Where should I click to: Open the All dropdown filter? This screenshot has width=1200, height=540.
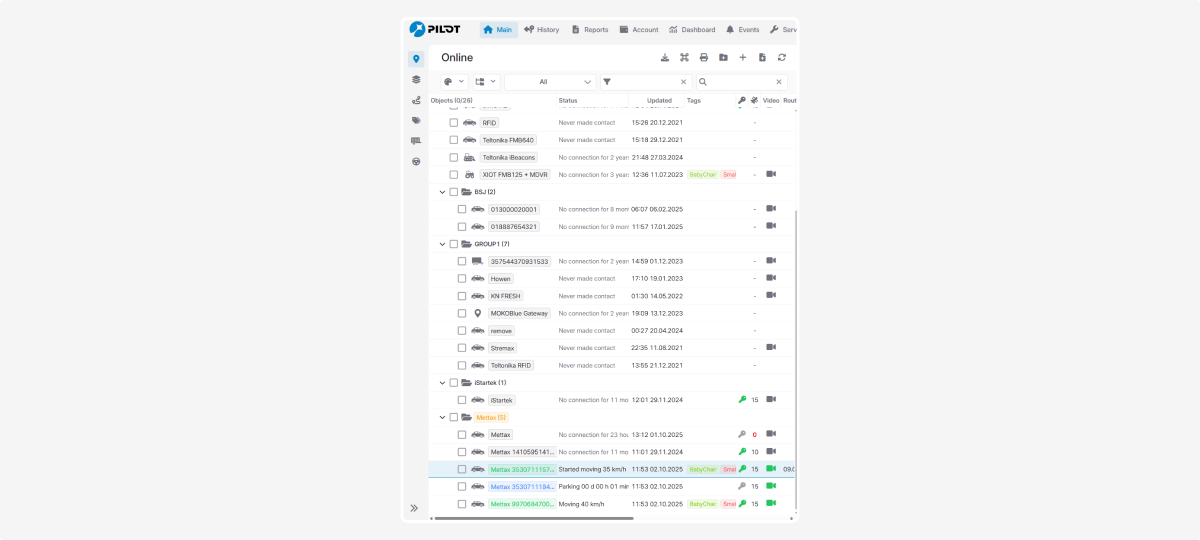point(550,82)
